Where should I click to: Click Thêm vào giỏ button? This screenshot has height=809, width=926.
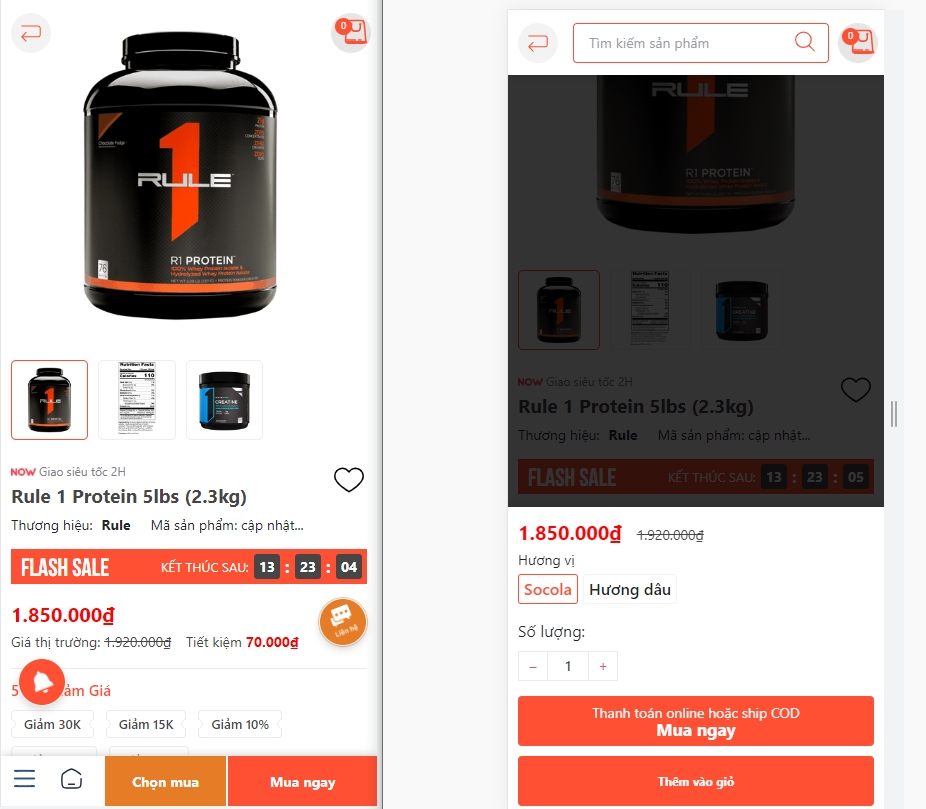pos(696,781)
